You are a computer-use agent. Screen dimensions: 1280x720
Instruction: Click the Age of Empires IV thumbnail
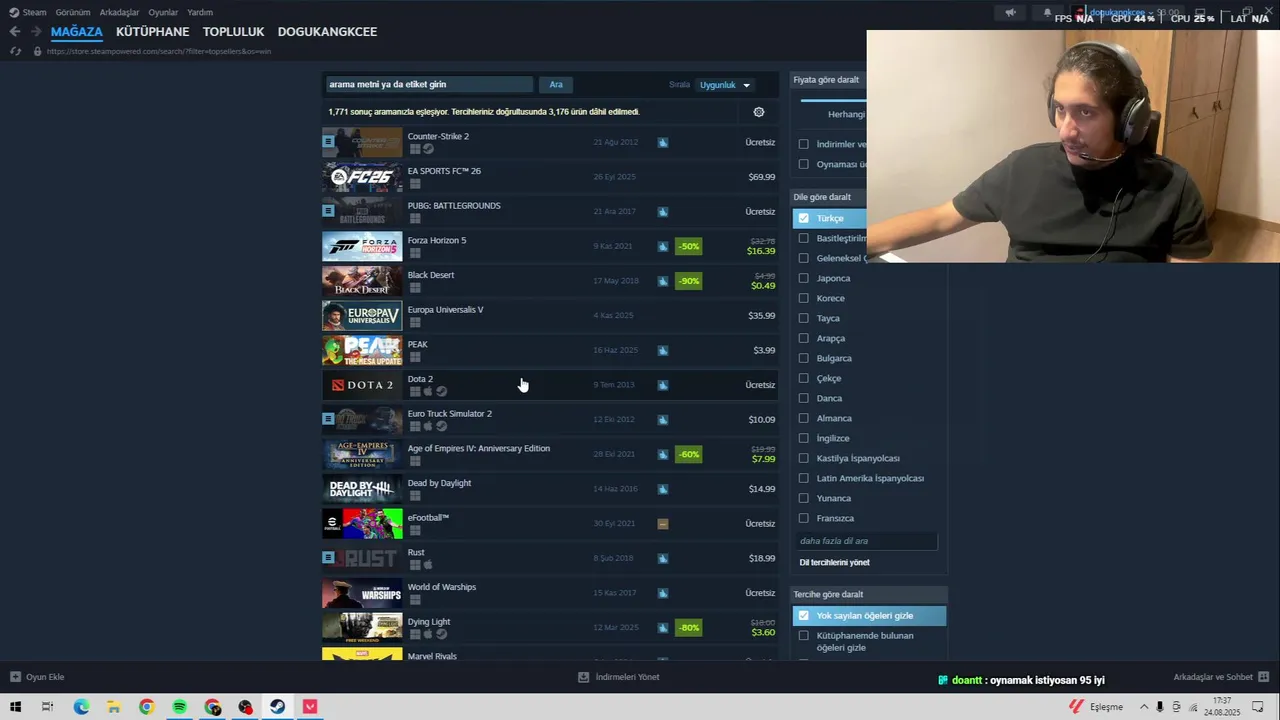[x=362, y=454]
